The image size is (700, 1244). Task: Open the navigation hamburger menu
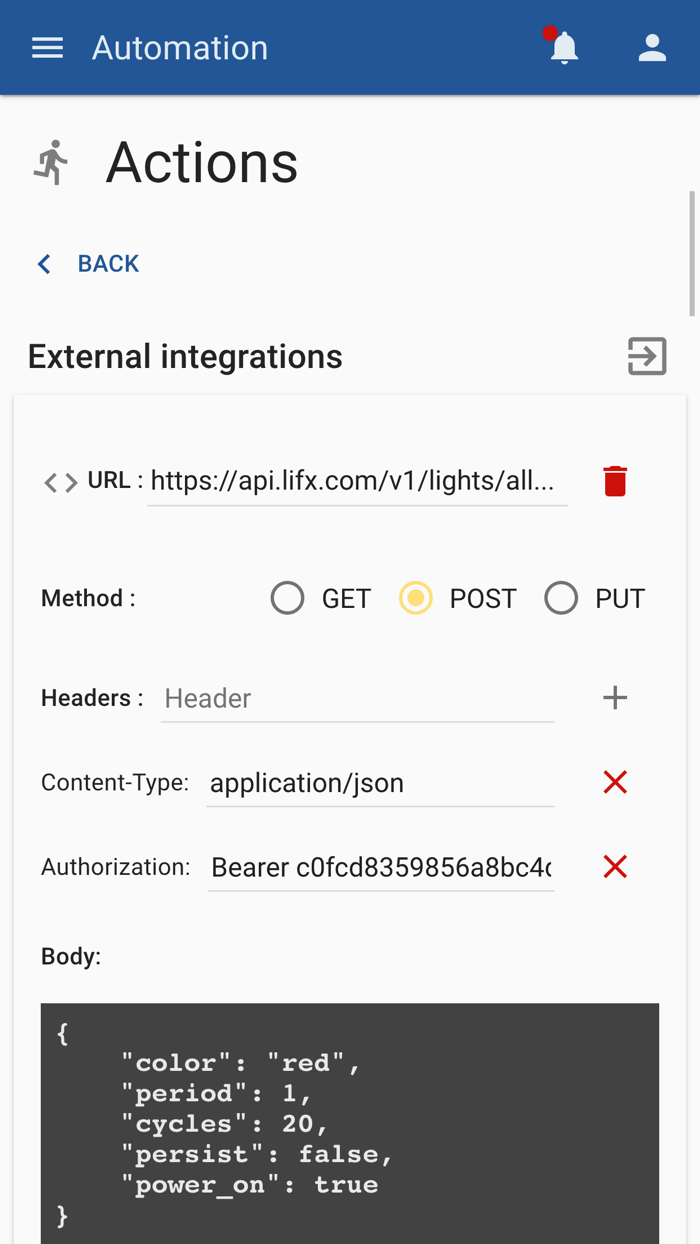pyautogui.click(x=46, y=47)
